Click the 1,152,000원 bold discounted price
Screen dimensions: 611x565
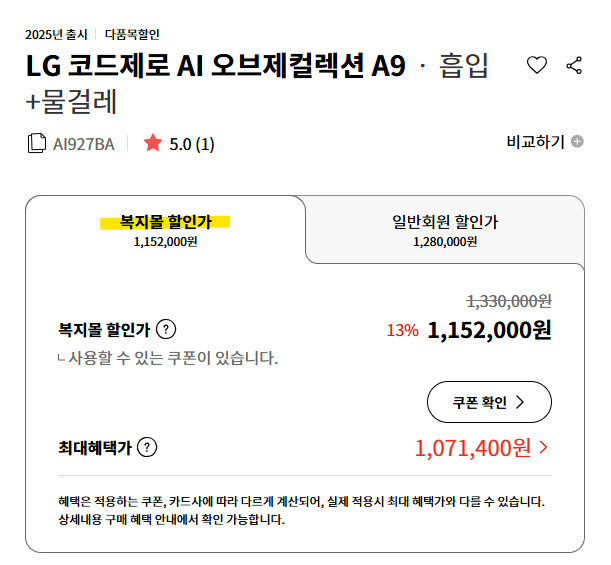tap(489, 330)
